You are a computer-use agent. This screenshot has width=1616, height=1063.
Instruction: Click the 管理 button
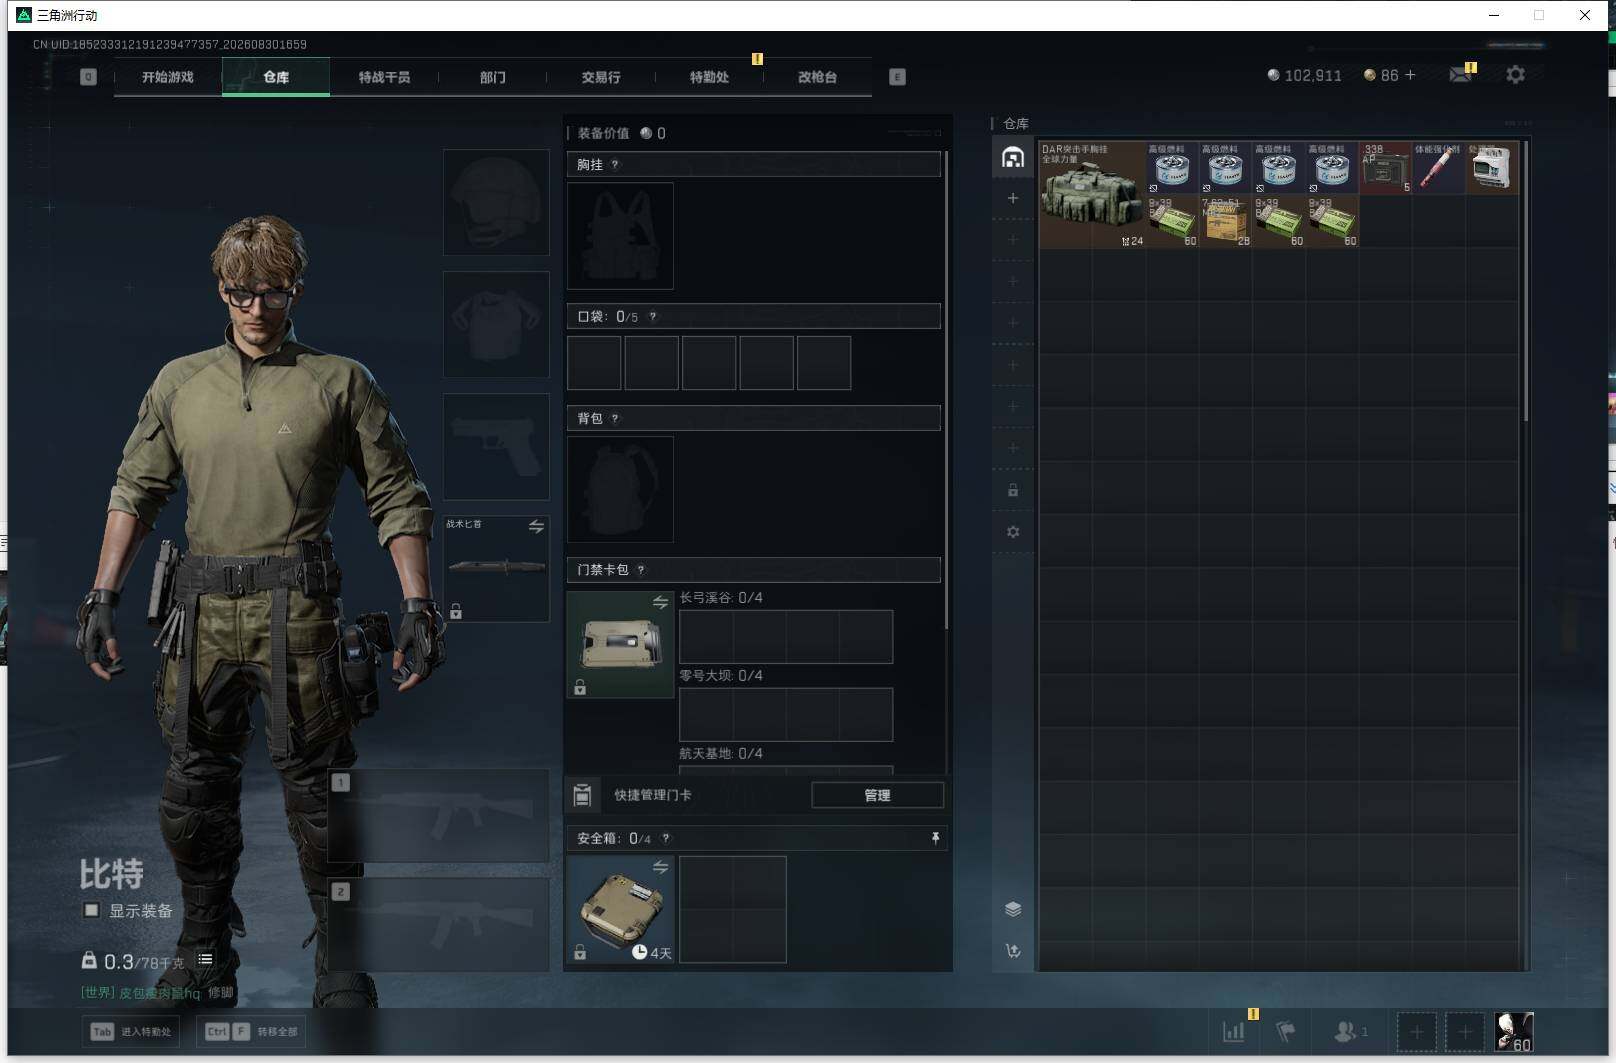(x=877, y=795)
